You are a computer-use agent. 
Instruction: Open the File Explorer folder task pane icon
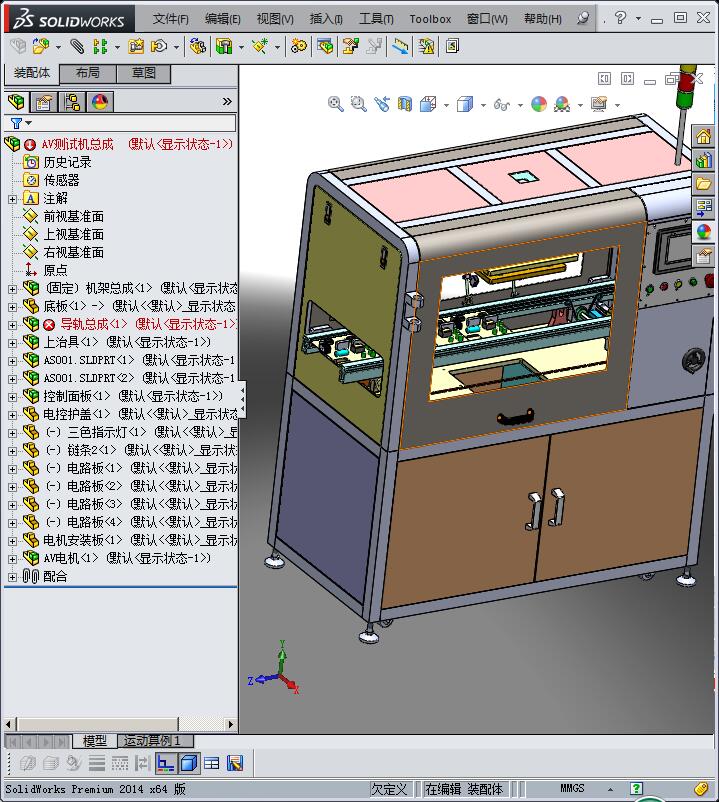click(x=704, y=184)
